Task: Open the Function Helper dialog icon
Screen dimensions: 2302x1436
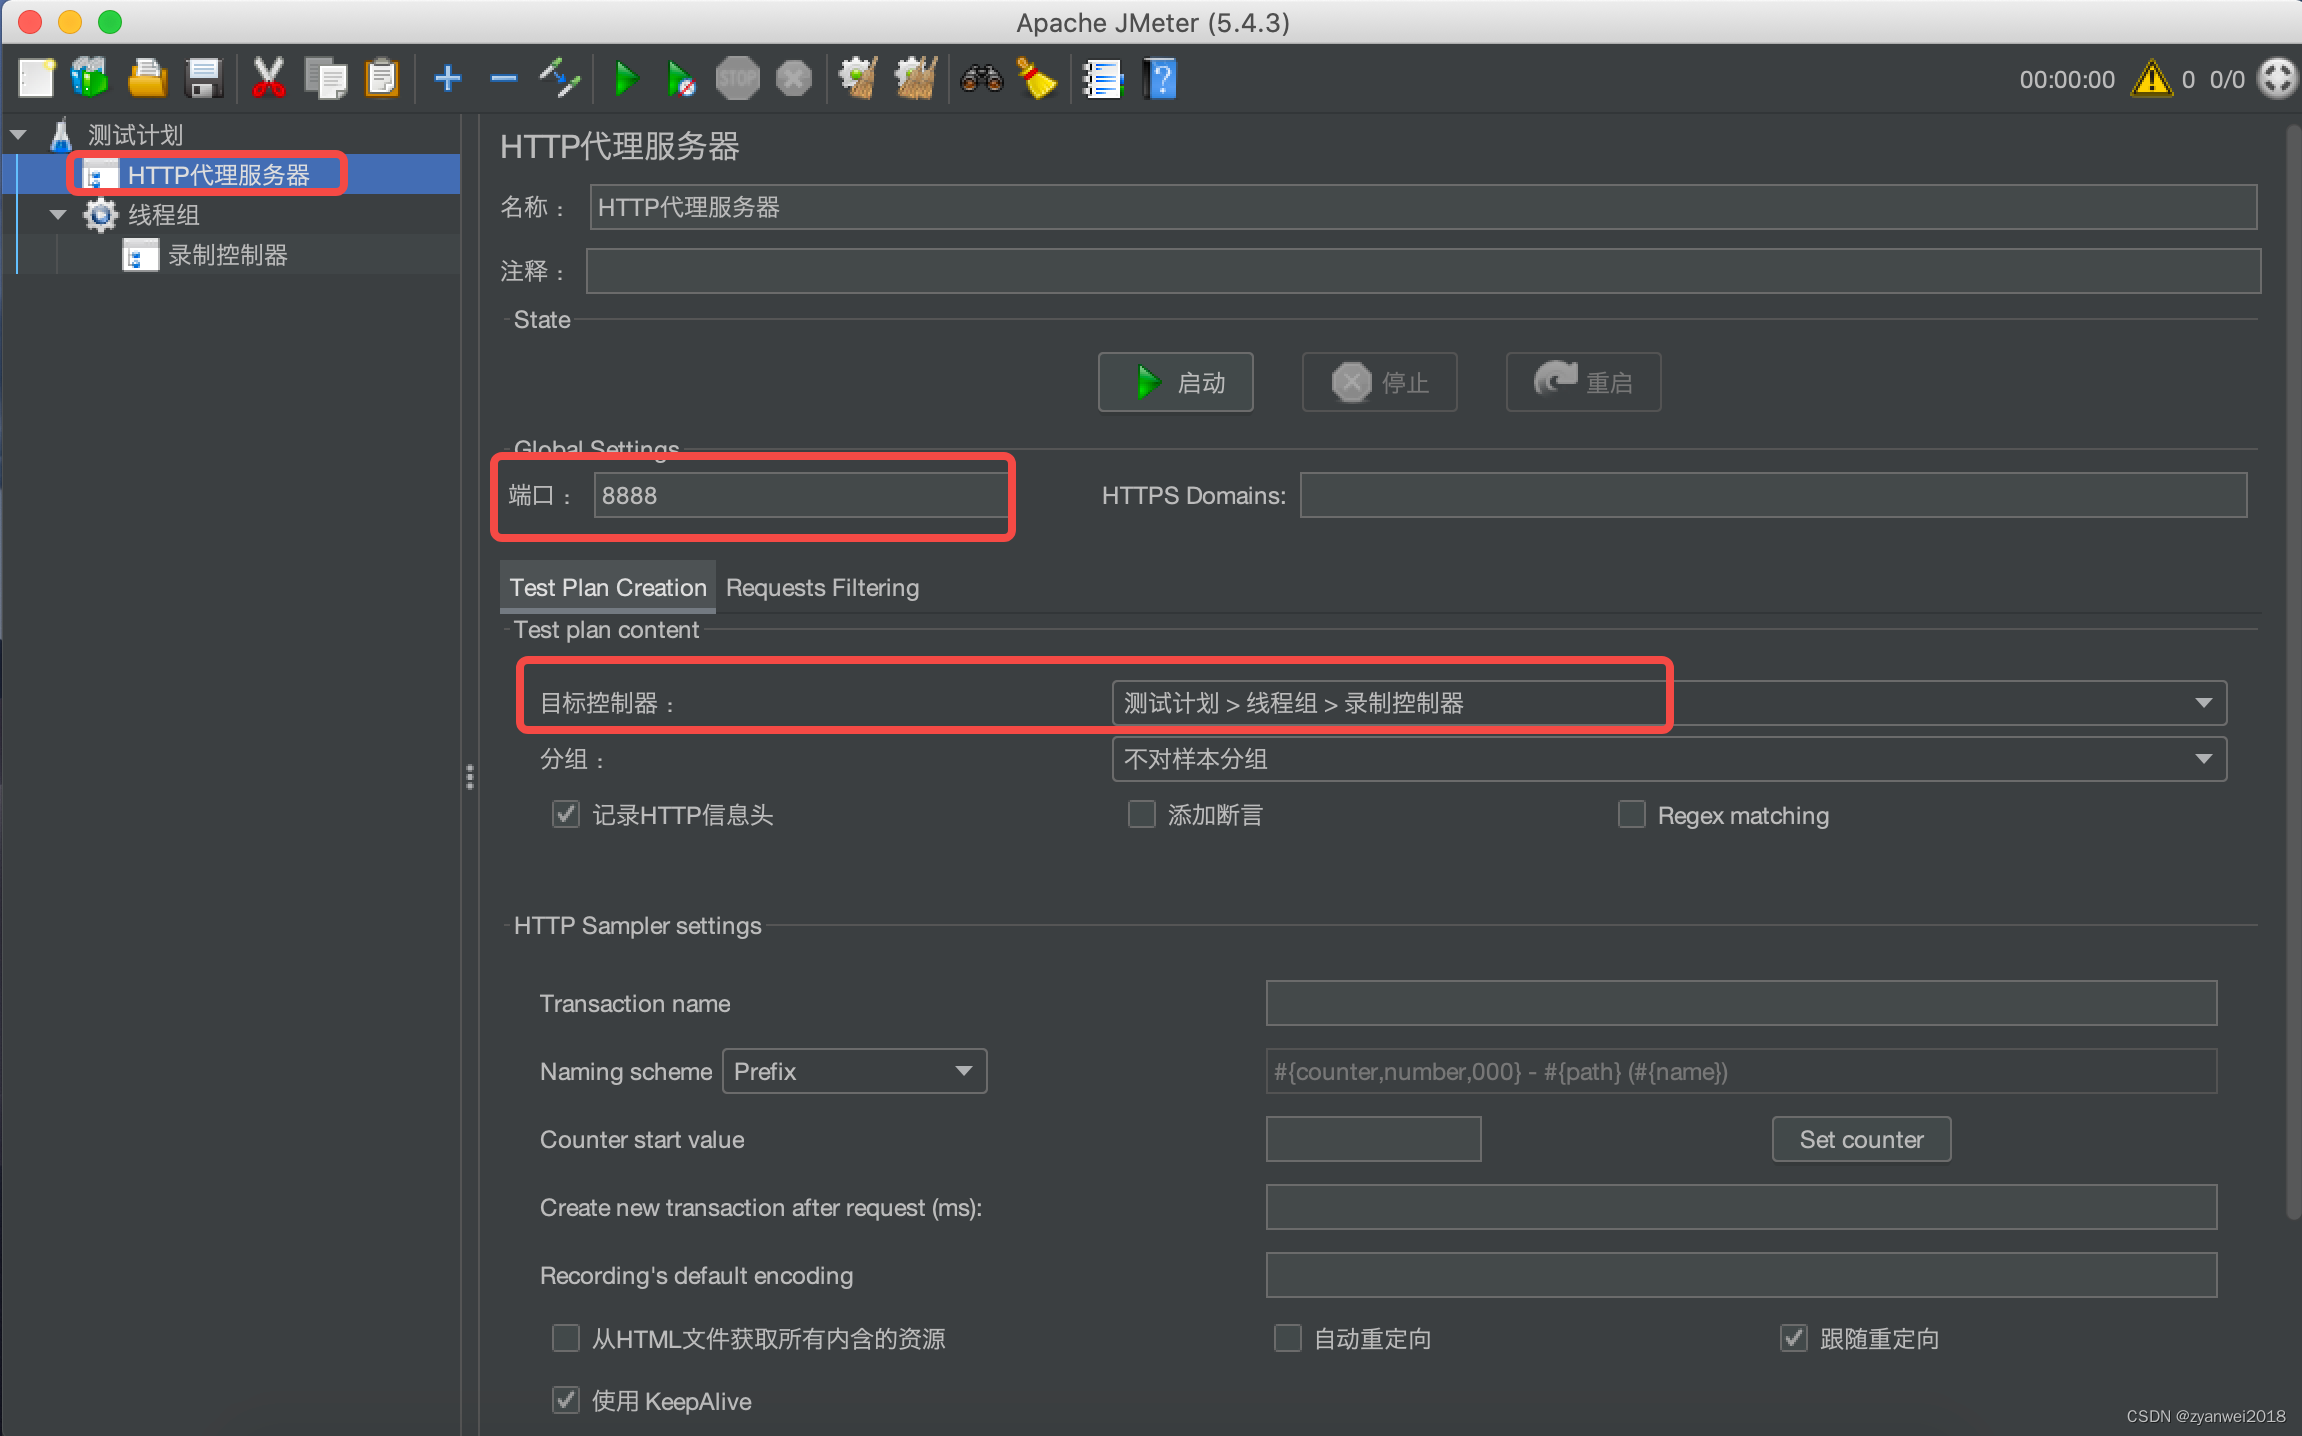Action: click(x=1103, y=78)
